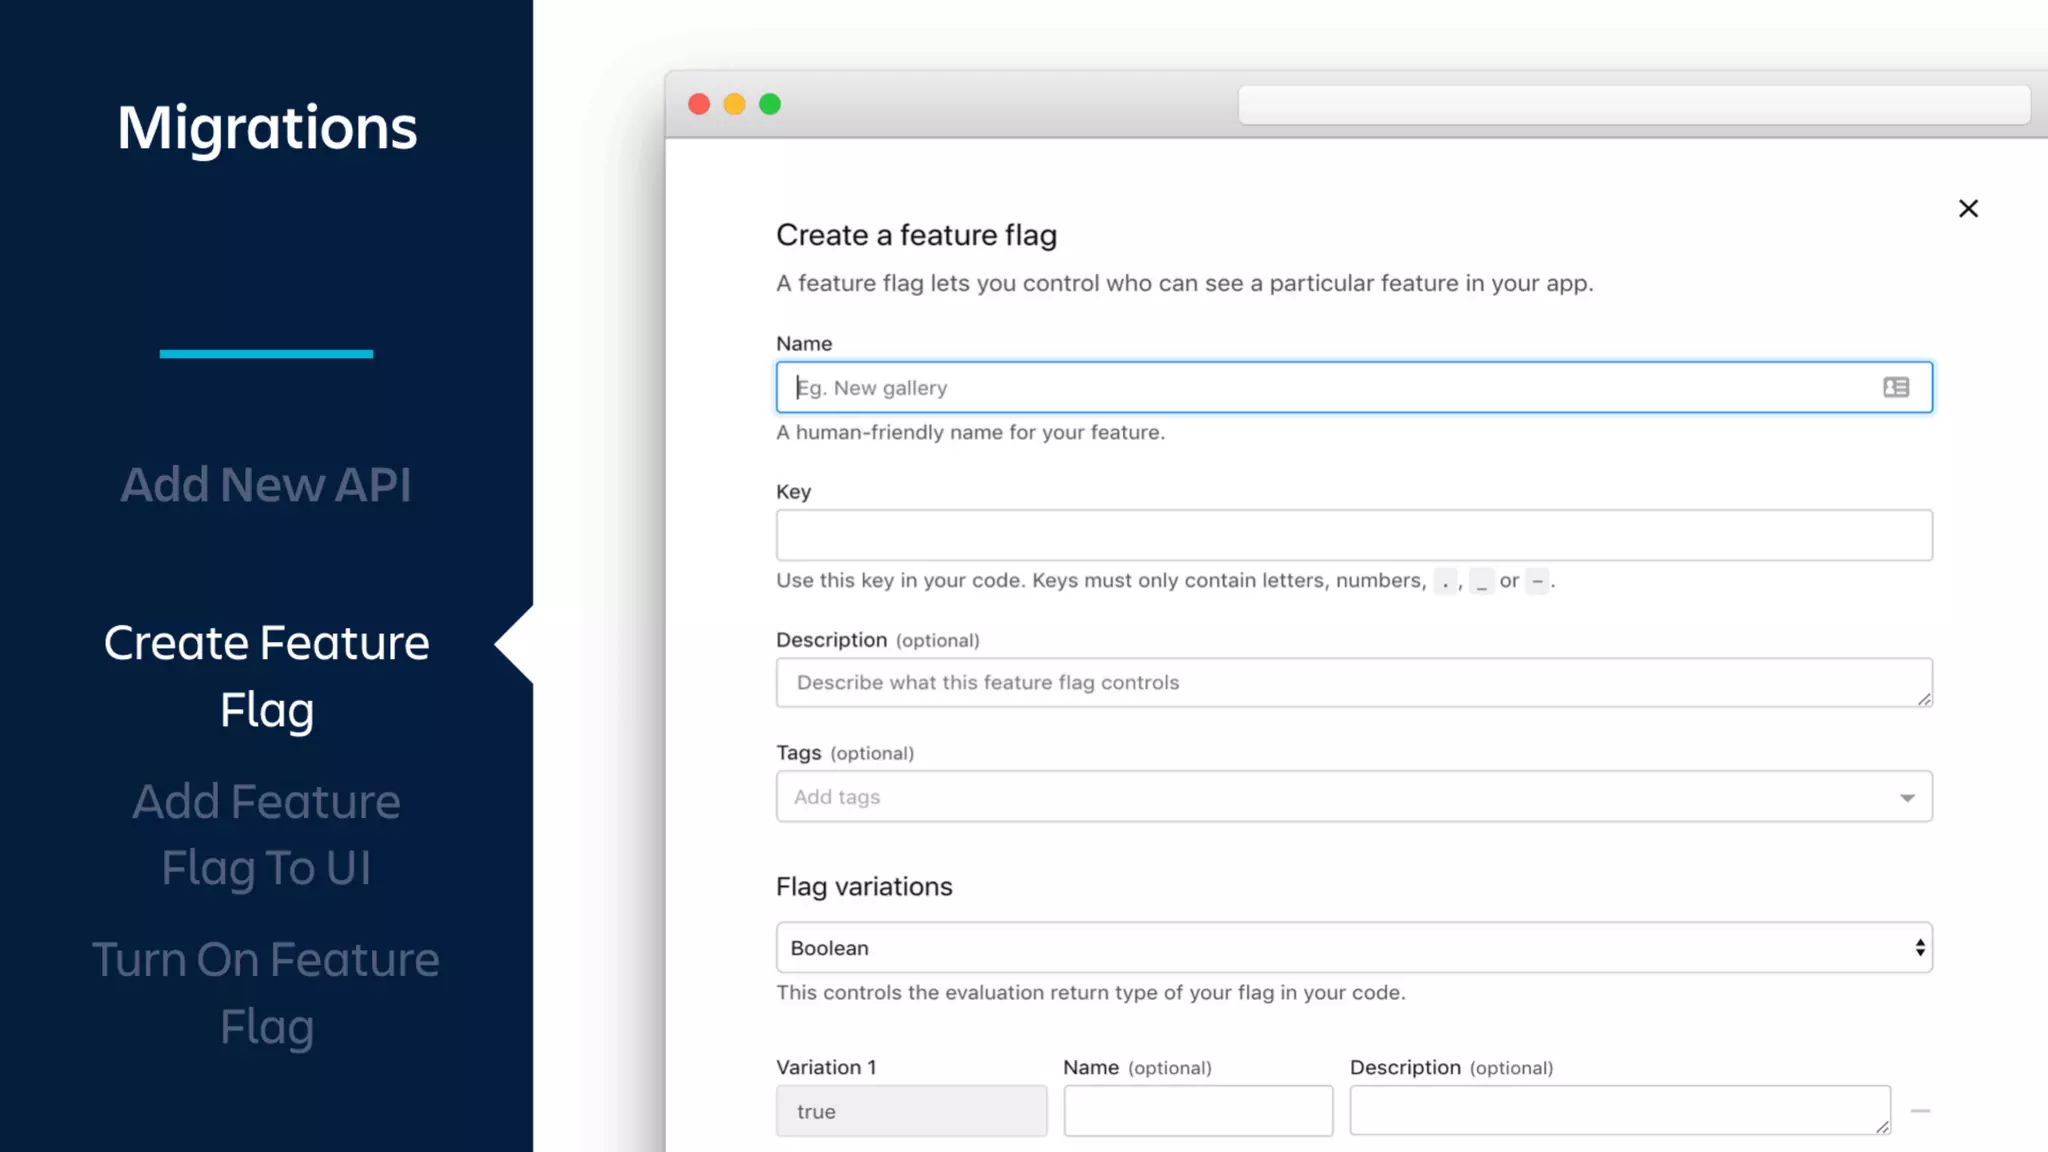2048x1152 pixels.
Task: Click the Description textarea resize handle
Action: click(1924, 699)
